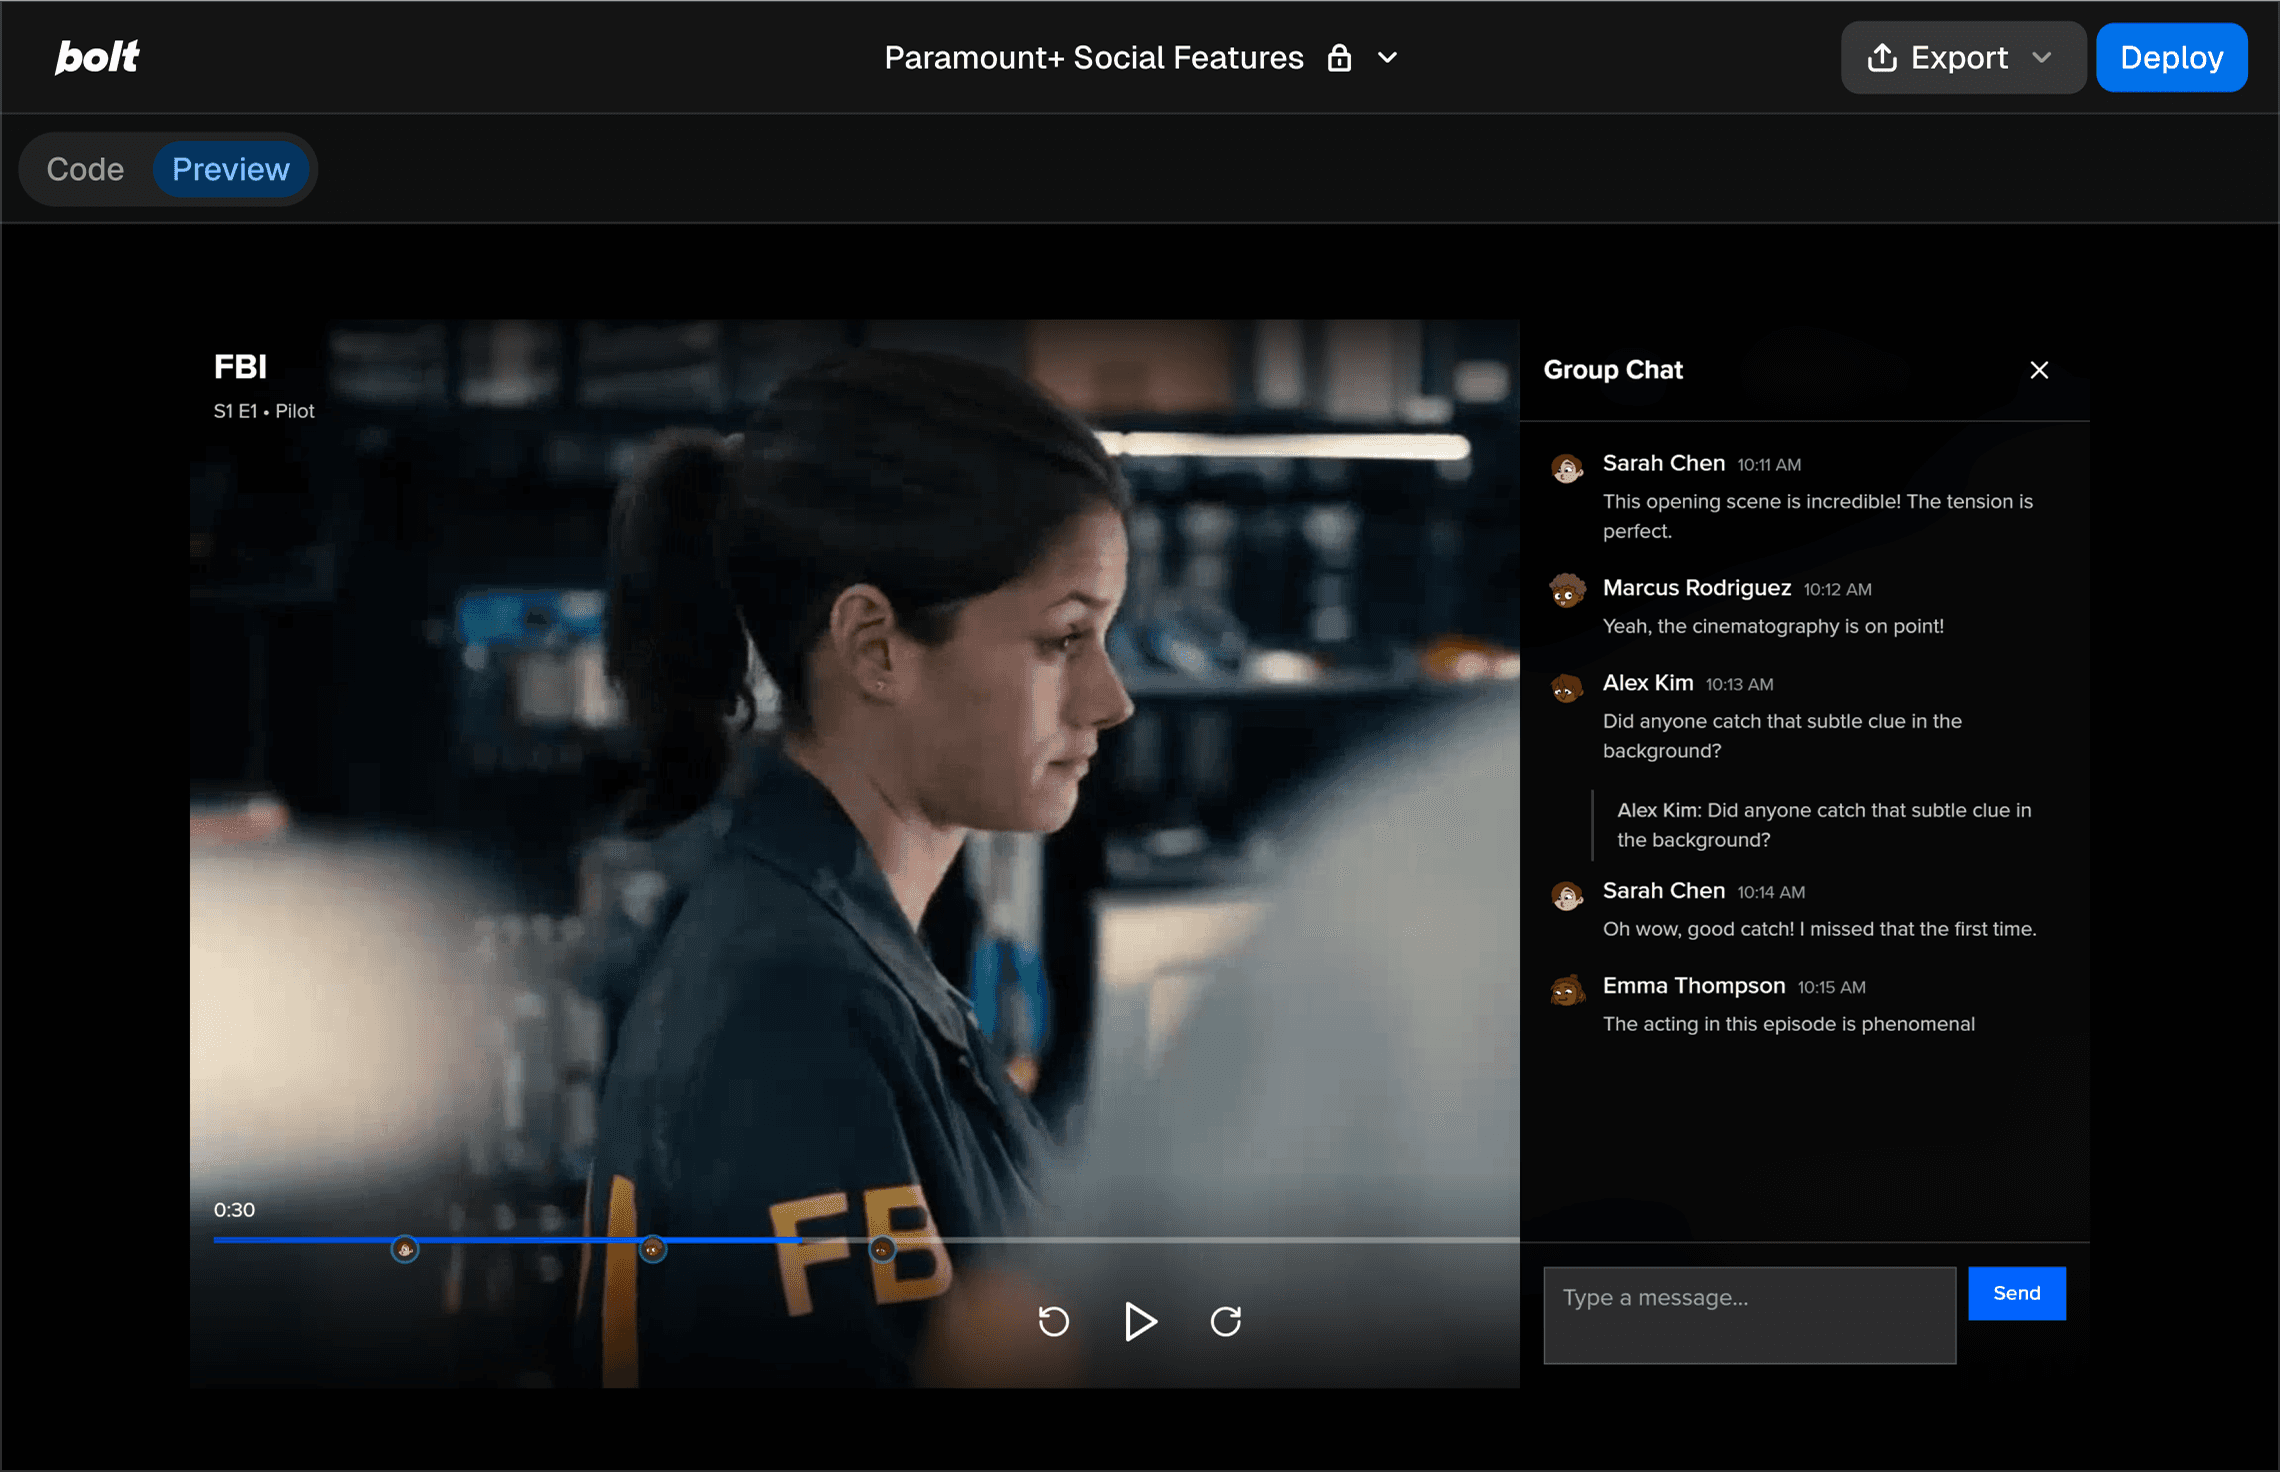Click the "Oh wow, good catch!" message
The image size is (2280, 1472).
pyautogui.click(x=1819, y=929)
